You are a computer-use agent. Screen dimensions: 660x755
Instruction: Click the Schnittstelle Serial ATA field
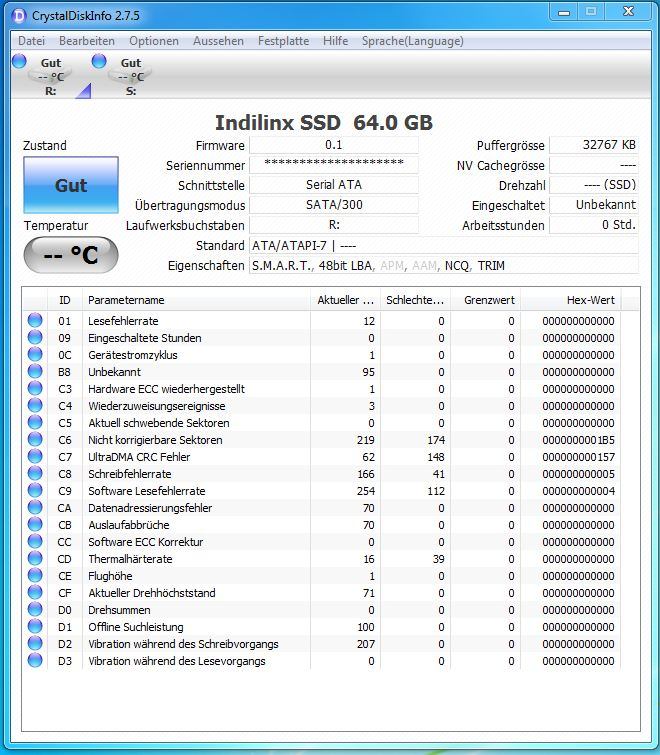334,185
